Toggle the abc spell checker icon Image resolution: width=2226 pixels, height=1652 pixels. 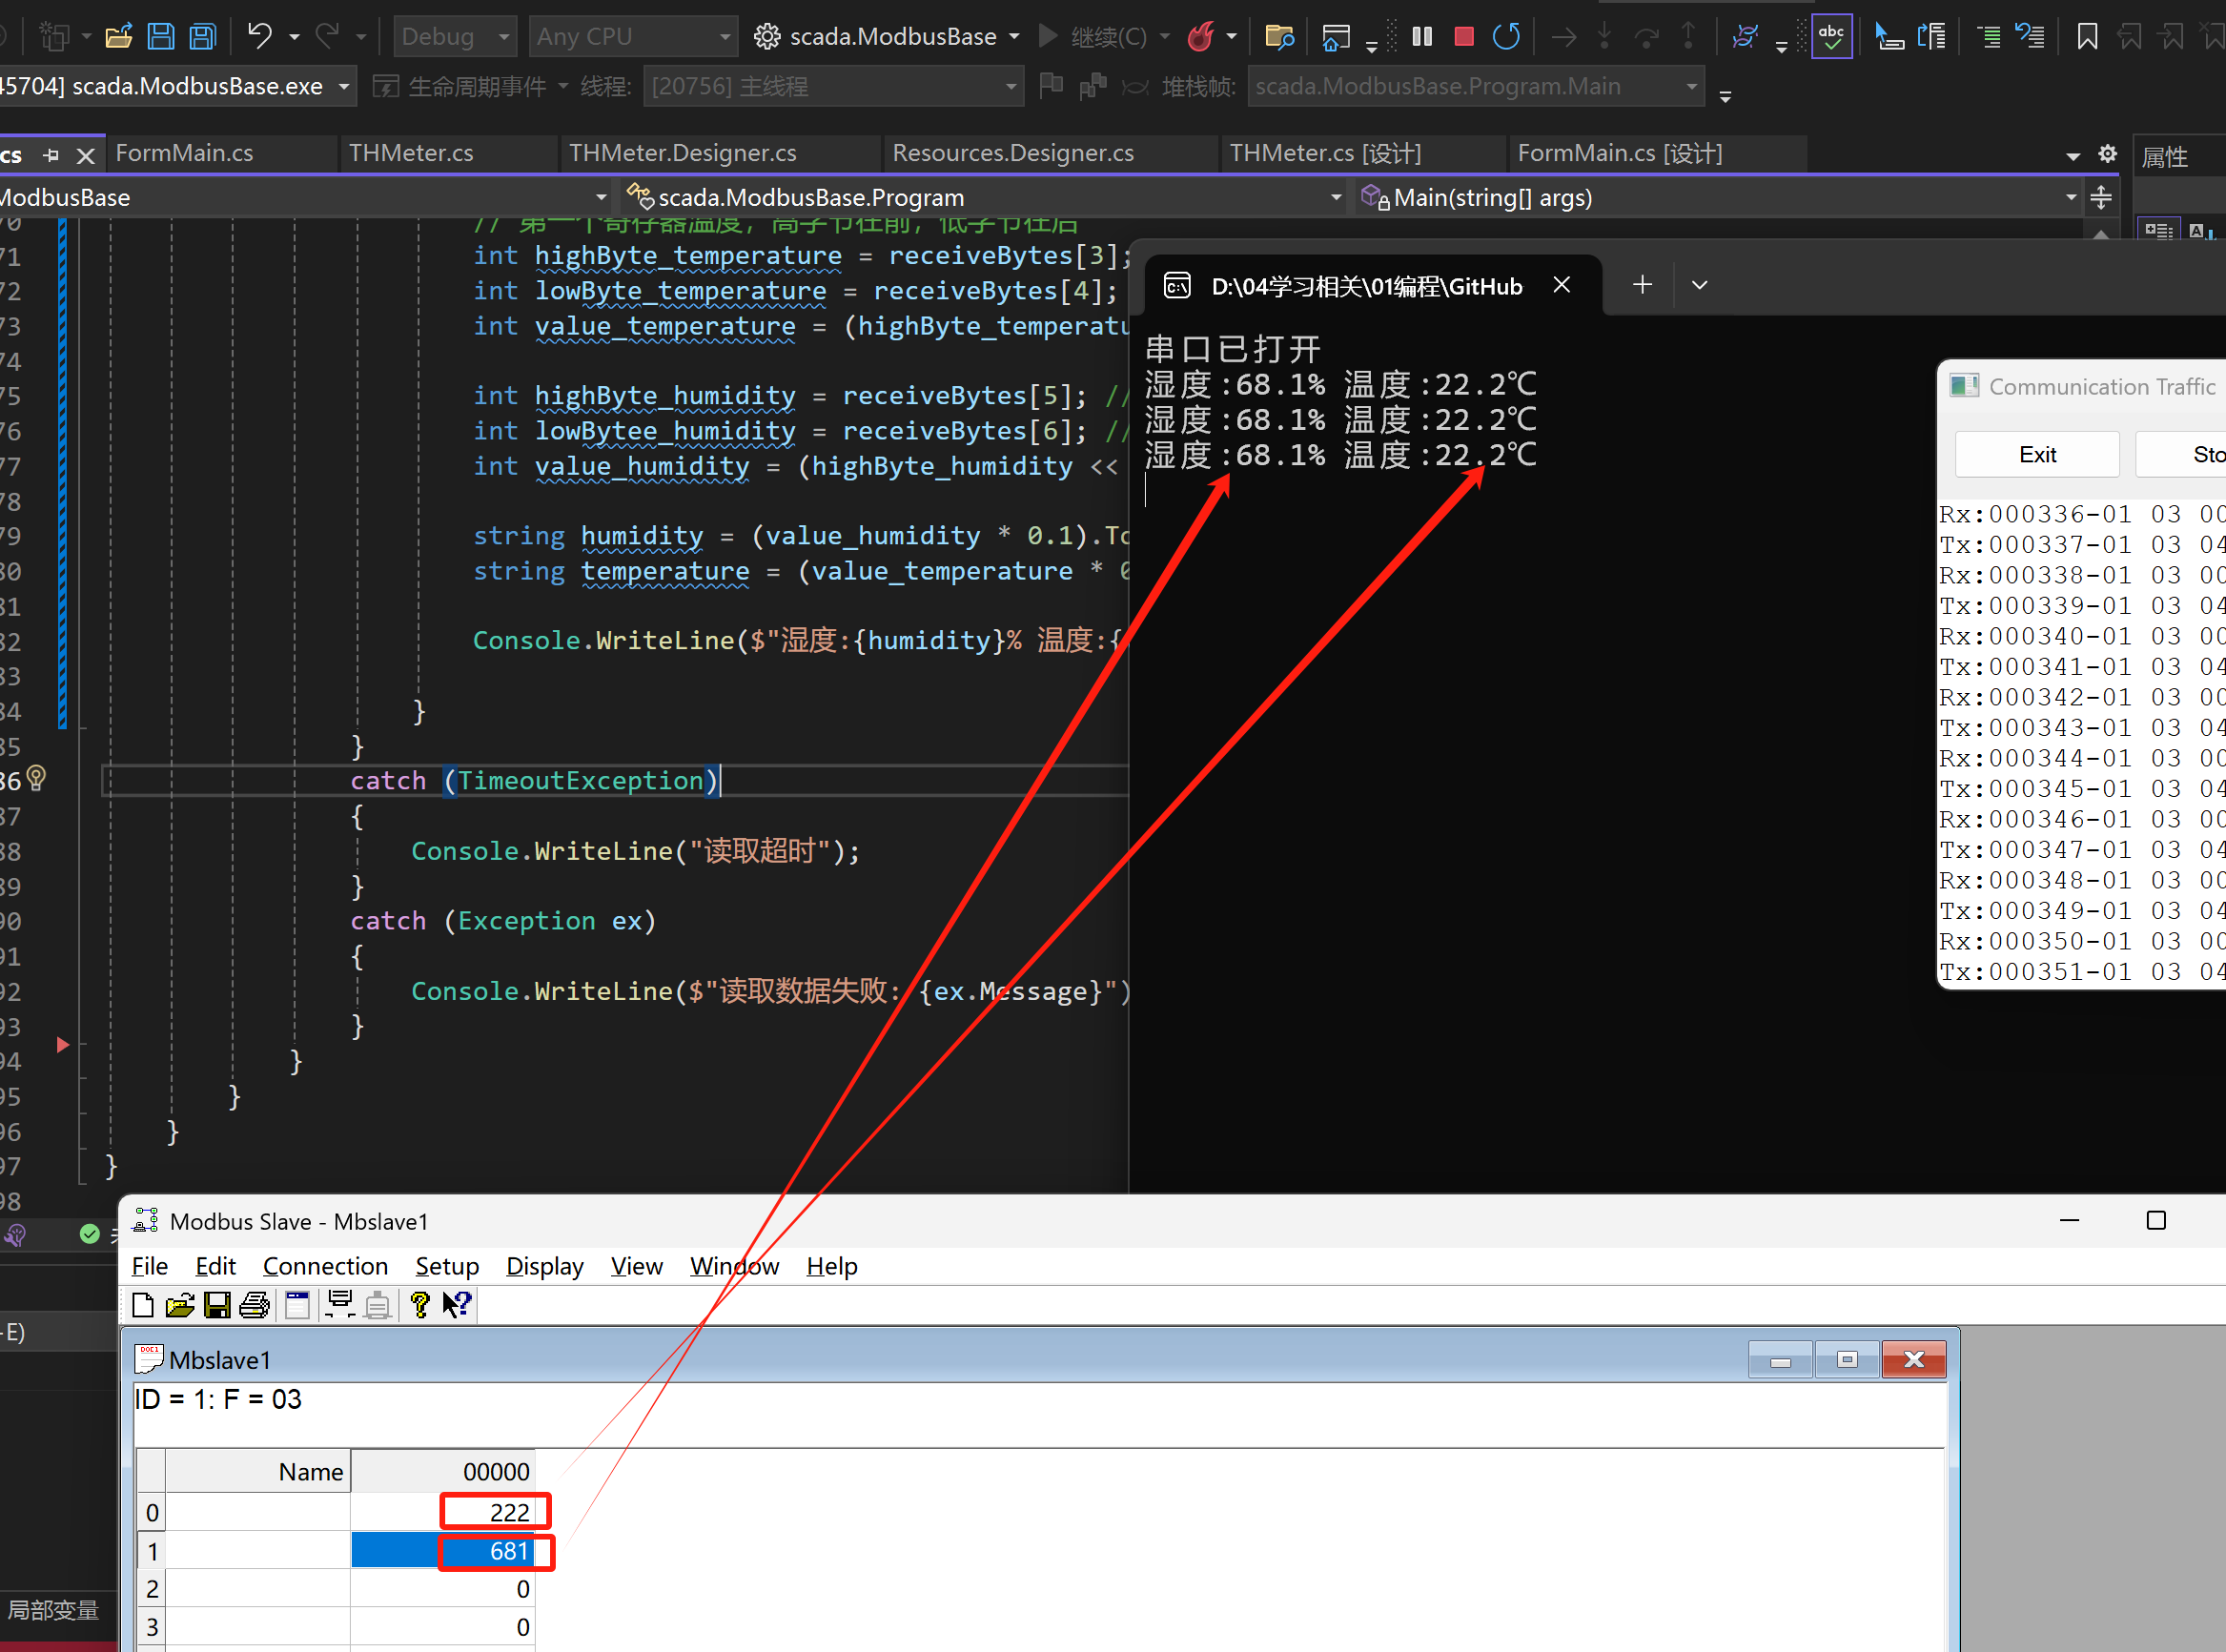[1831, 37]
